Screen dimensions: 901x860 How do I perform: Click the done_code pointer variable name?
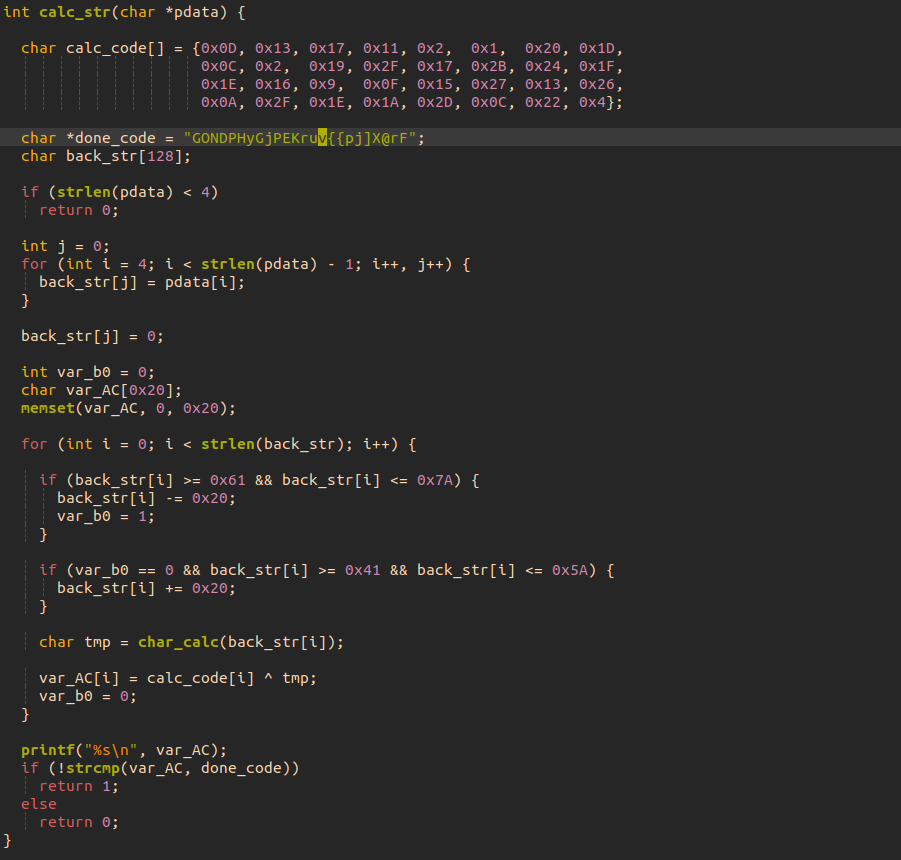click(x=115, y=138)
